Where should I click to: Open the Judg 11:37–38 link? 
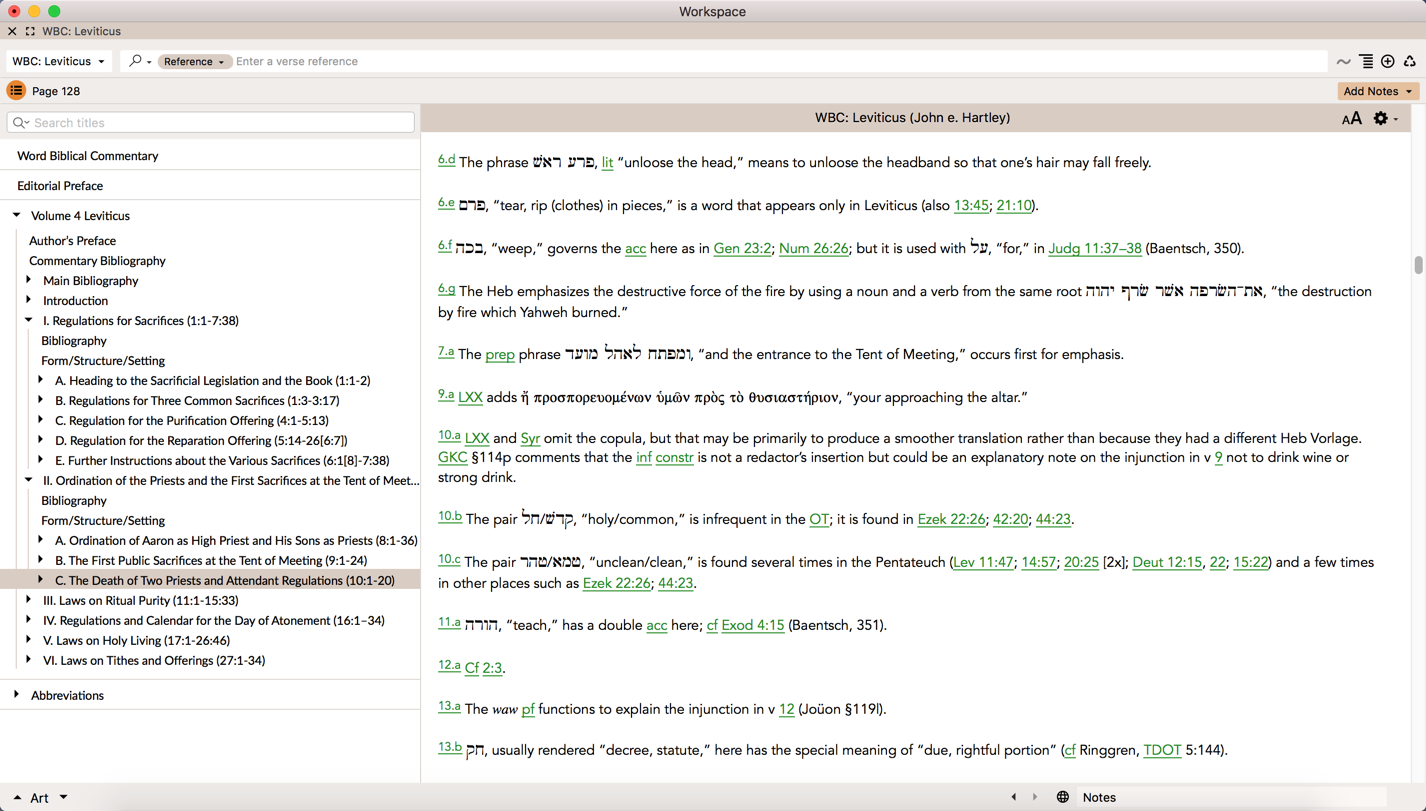[x=1094, y=248]
